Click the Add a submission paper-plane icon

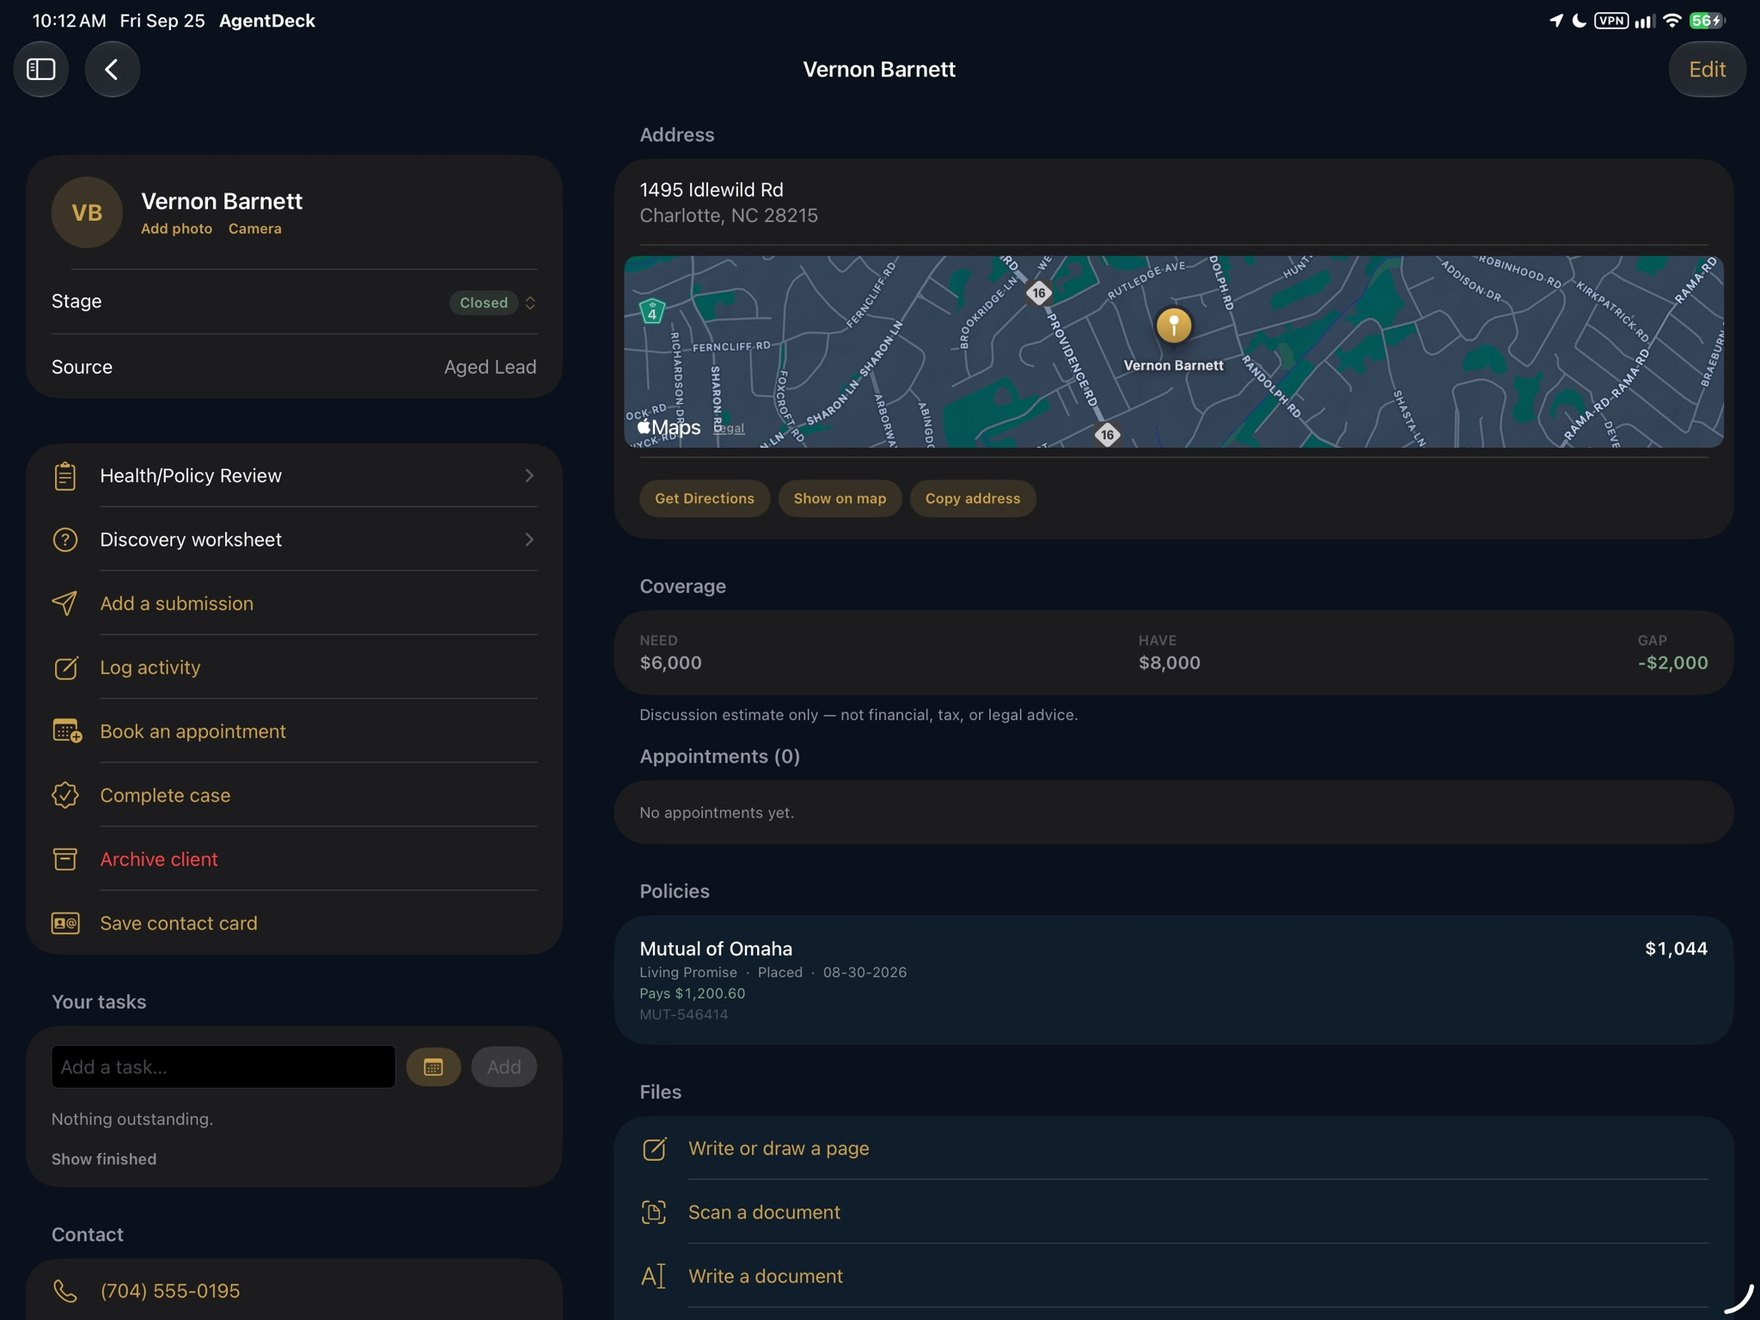[x=65, y=604]
